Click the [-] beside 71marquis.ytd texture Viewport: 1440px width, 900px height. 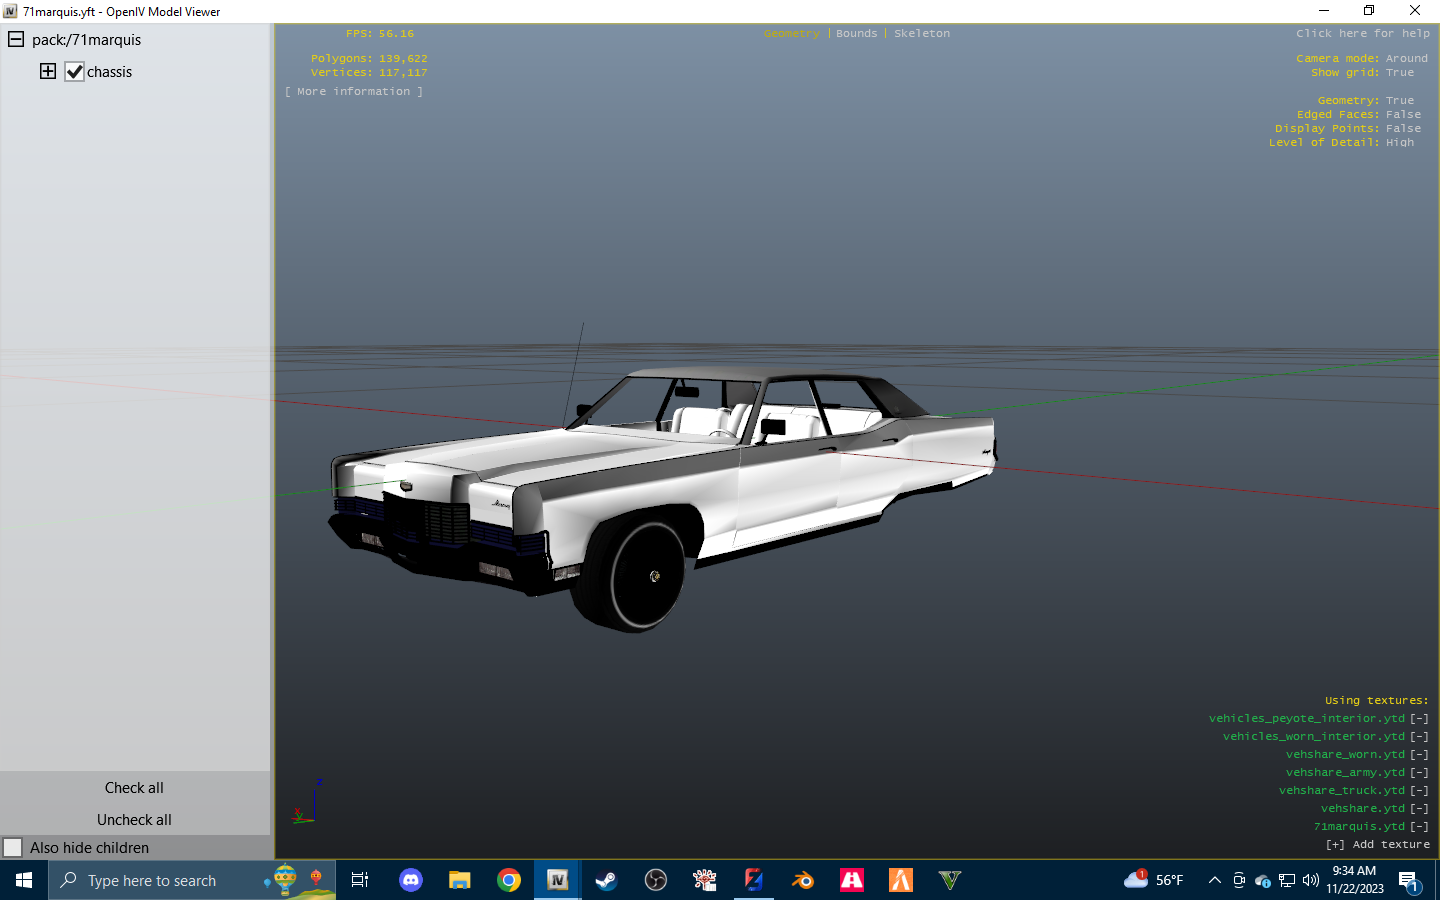click(1419, 826)
